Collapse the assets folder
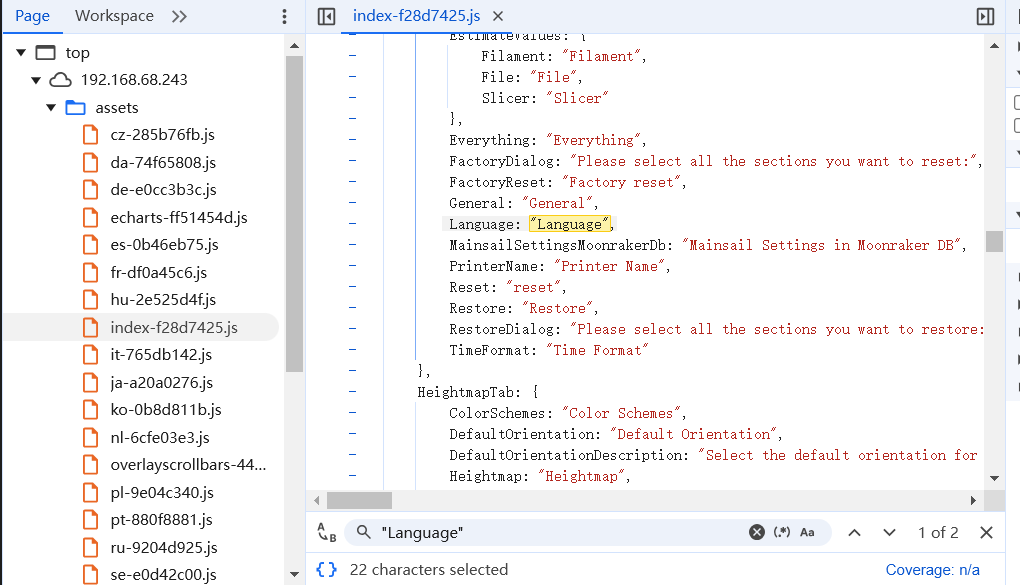 click(52, 108)
